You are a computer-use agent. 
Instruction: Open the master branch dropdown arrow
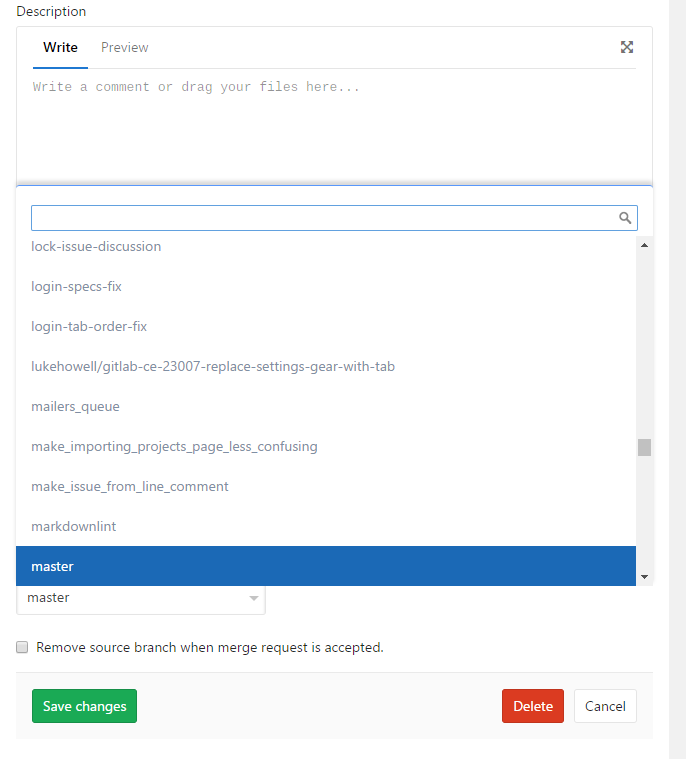pyautogui.click(x=253, y=598)
